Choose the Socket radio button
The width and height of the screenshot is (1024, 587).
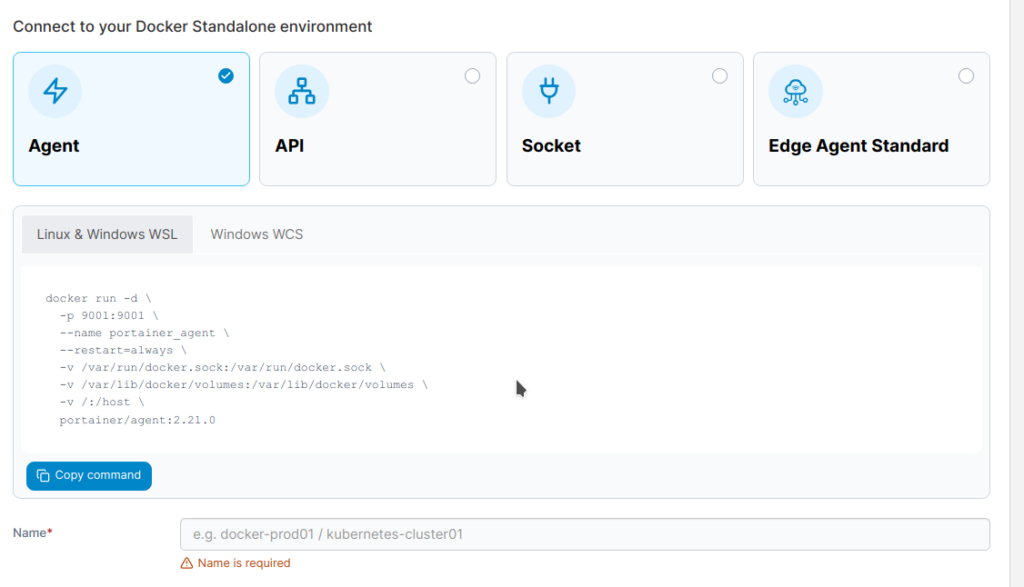coord(719,76)
